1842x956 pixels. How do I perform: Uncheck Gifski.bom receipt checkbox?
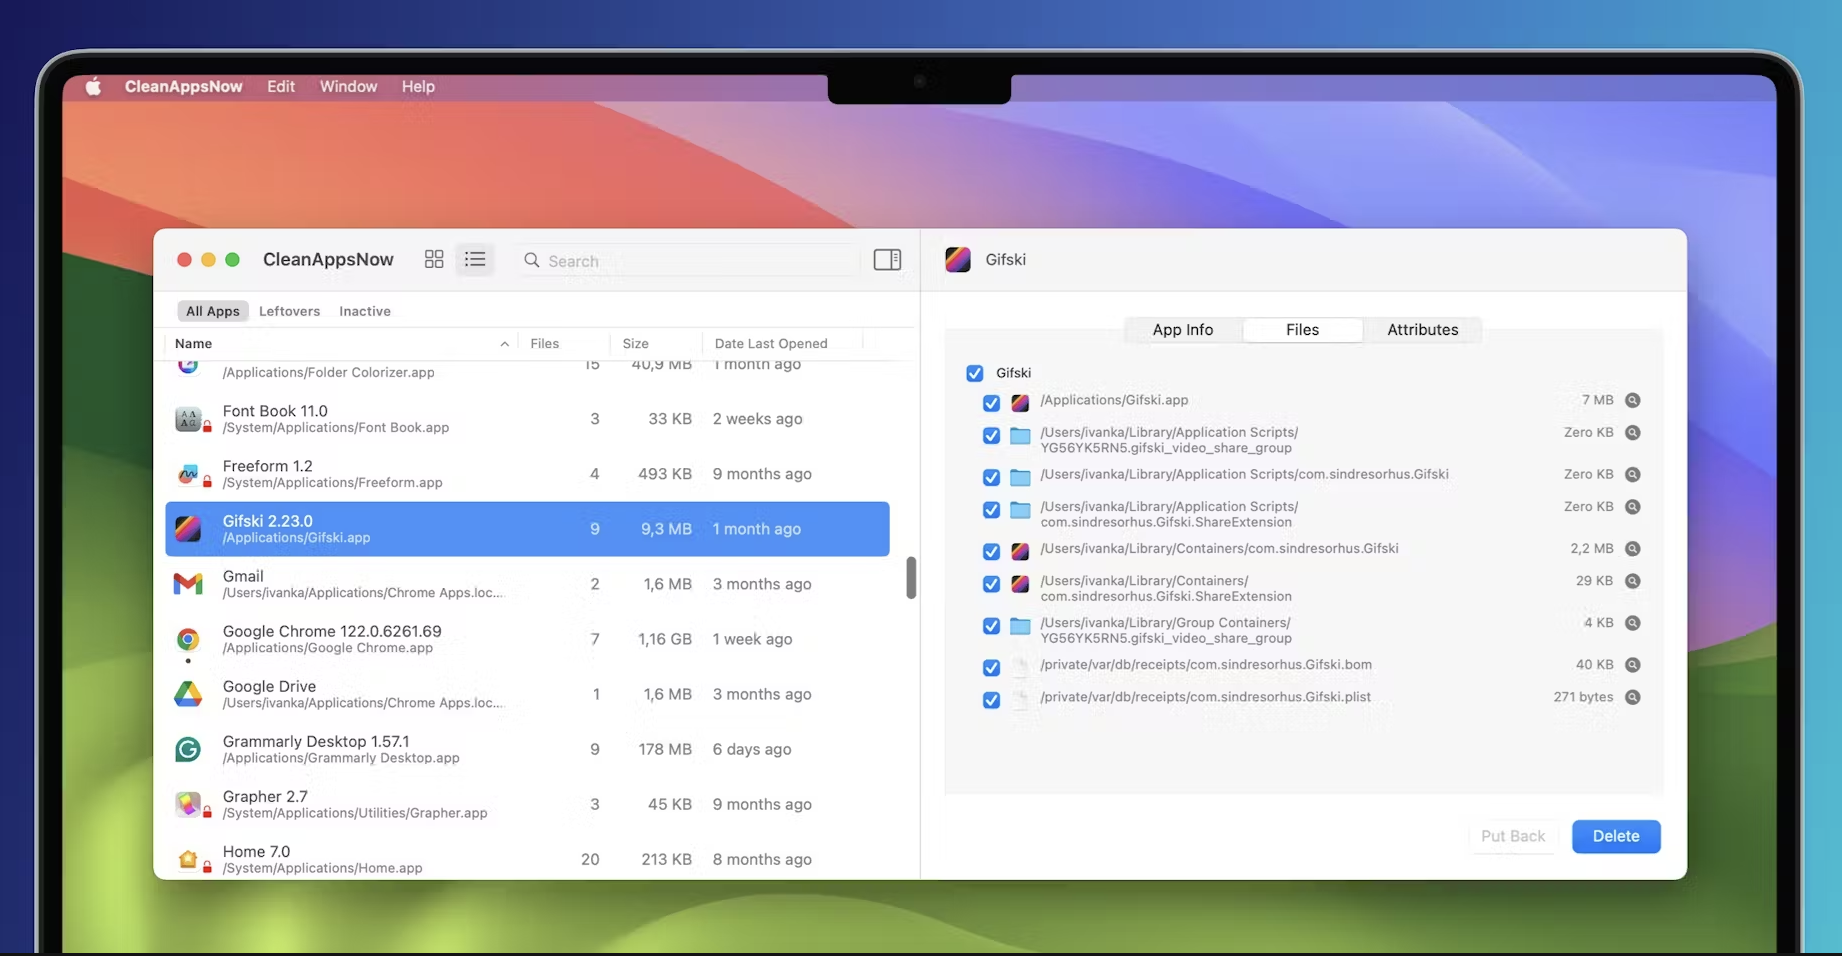click(991, 668)
